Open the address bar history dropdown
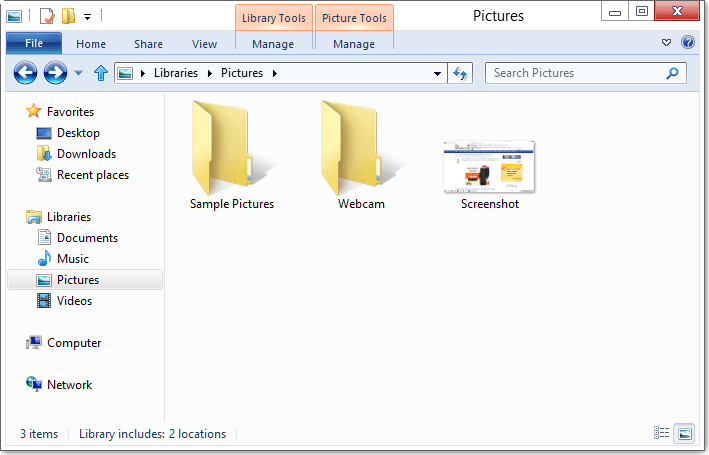The image size is (709, 455). [x=438, y=73]
